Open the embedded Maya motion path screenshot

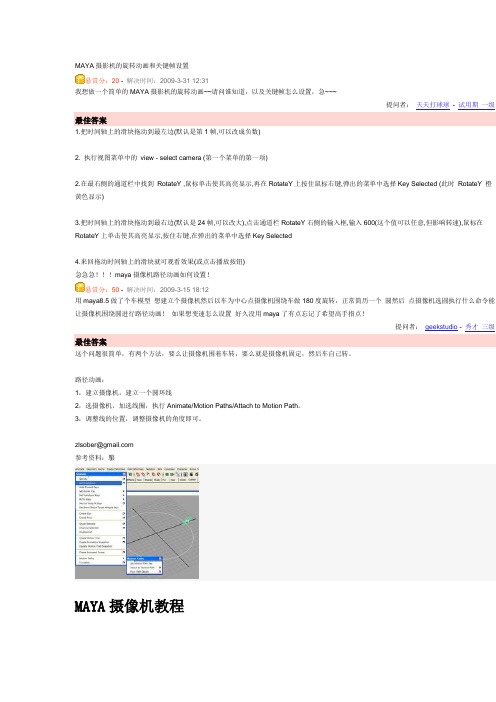(x=137, y=522)
